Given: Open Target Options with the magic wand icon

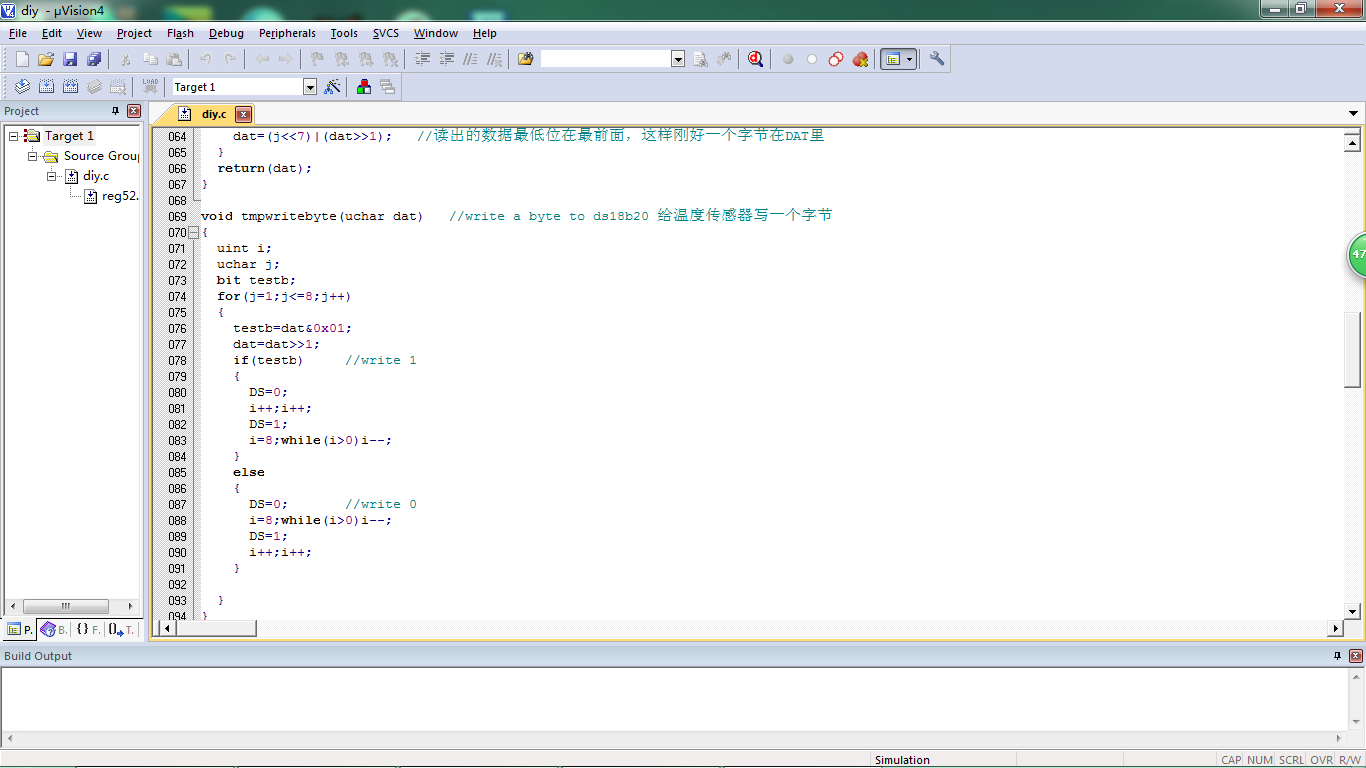Looking at the screenshot, I should click(332, 87).
